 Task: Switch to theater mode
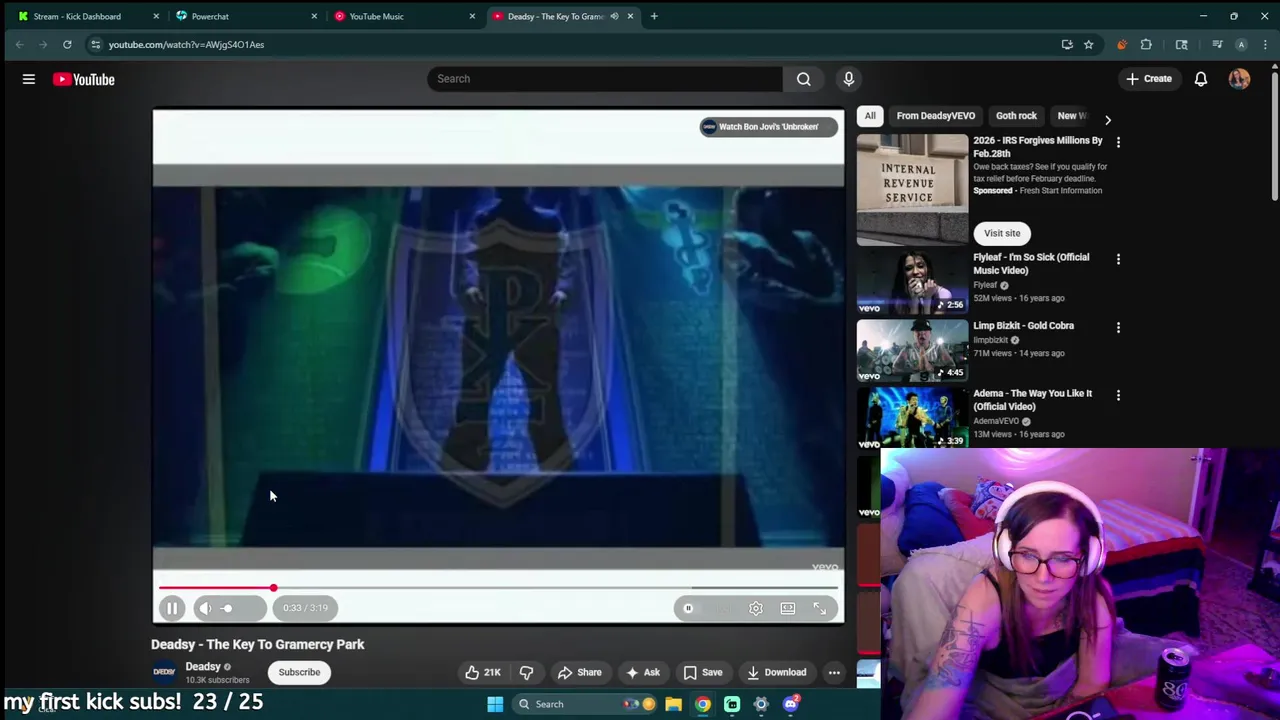coord(788,608)
